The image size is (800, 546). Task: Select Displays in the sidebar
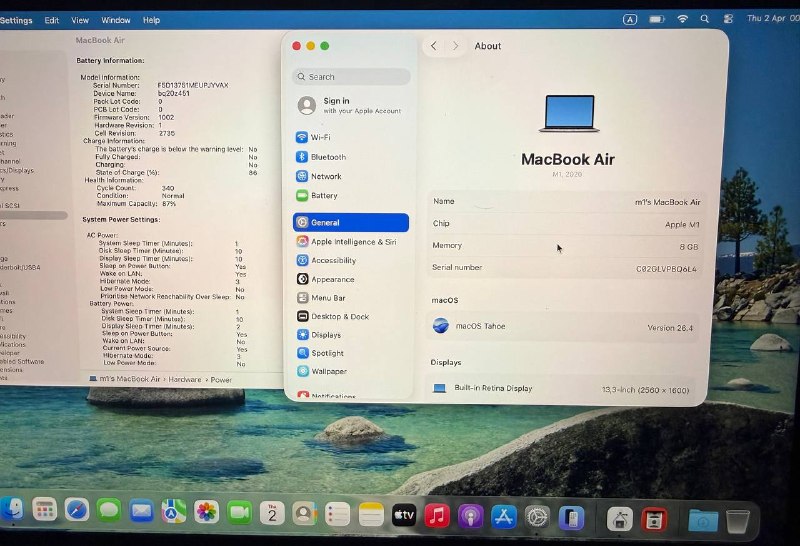coord(325,335)
